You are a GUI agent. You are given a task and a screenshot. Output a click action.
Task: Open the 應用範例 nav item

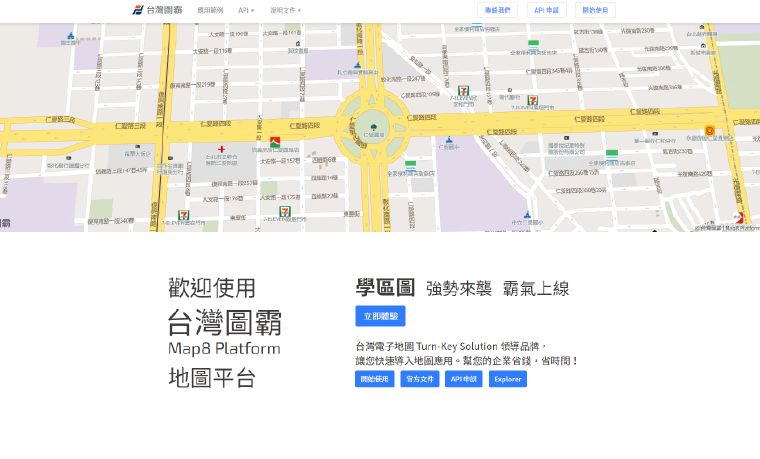click(210, 10)
